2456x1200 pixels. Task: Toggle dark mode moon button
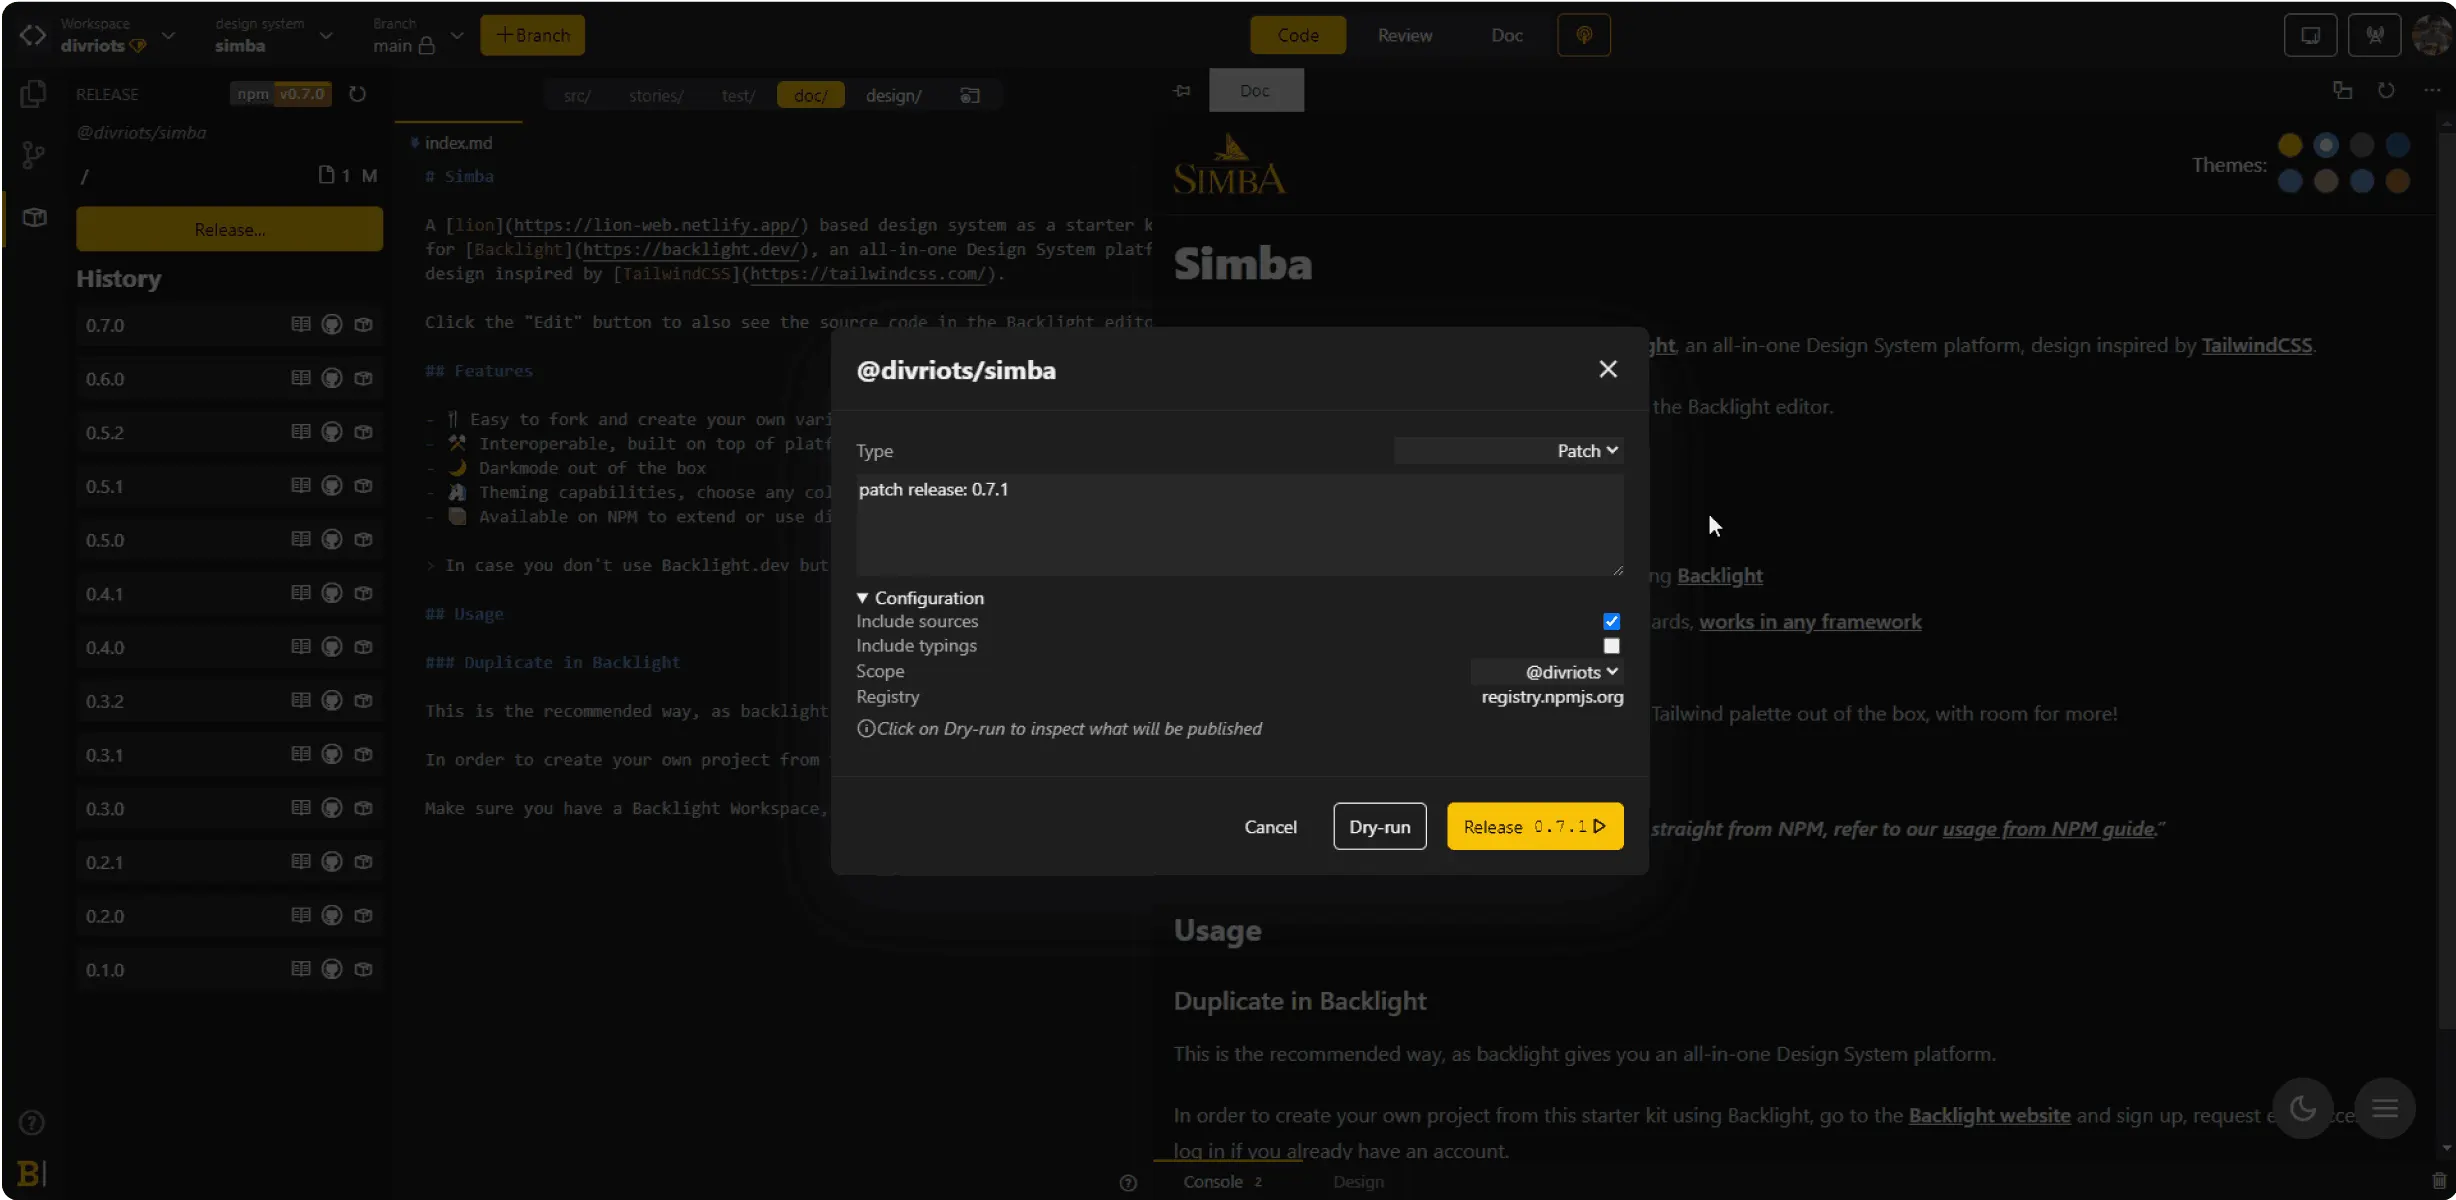coord(2302,1108)
